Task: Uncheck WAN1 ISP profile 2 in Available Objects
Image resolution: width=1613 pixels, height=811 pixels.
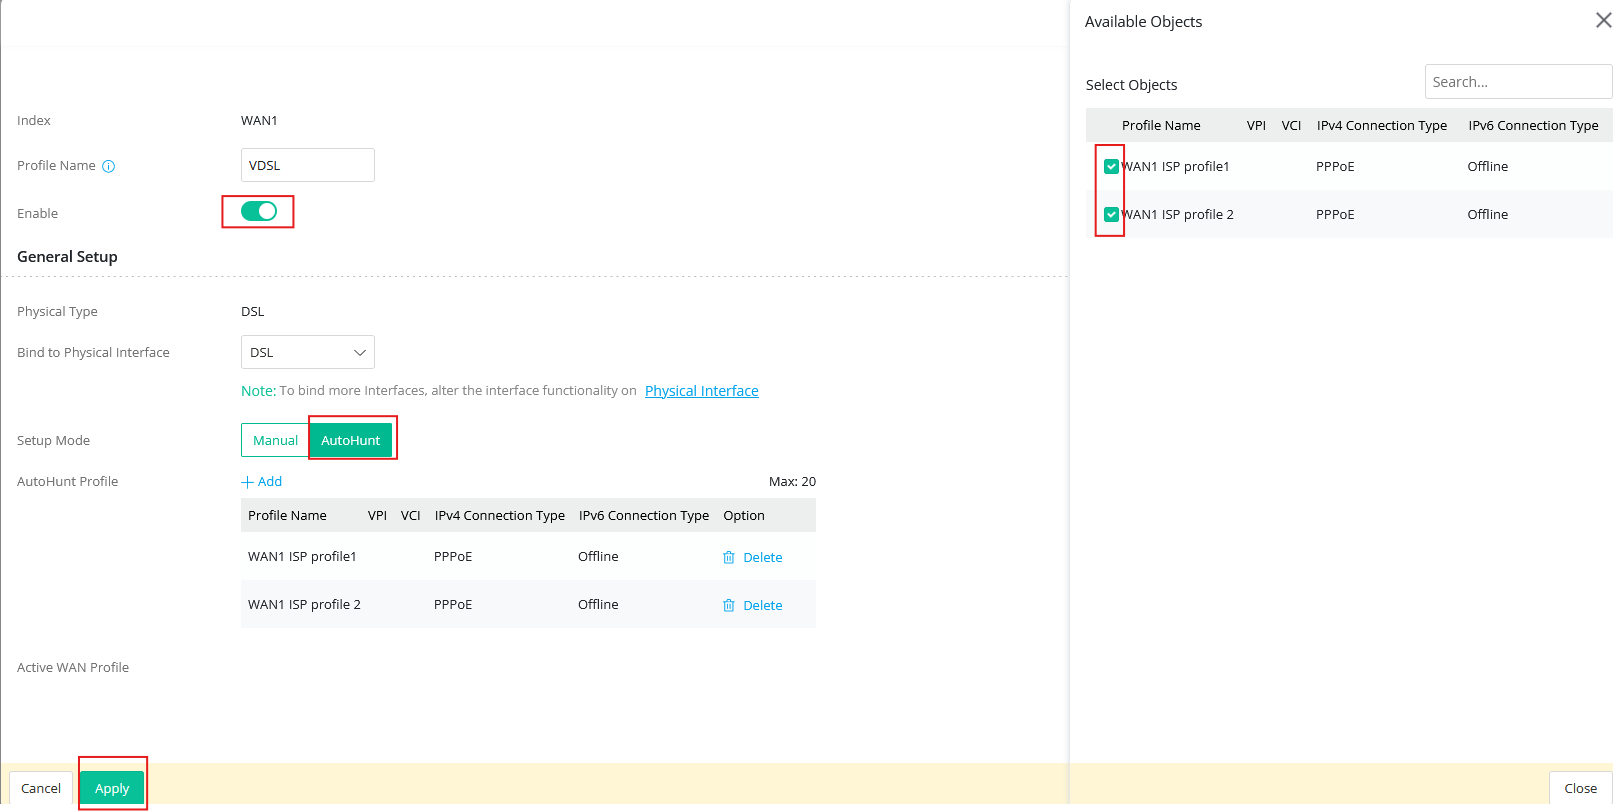Action: coord(1111,215)
